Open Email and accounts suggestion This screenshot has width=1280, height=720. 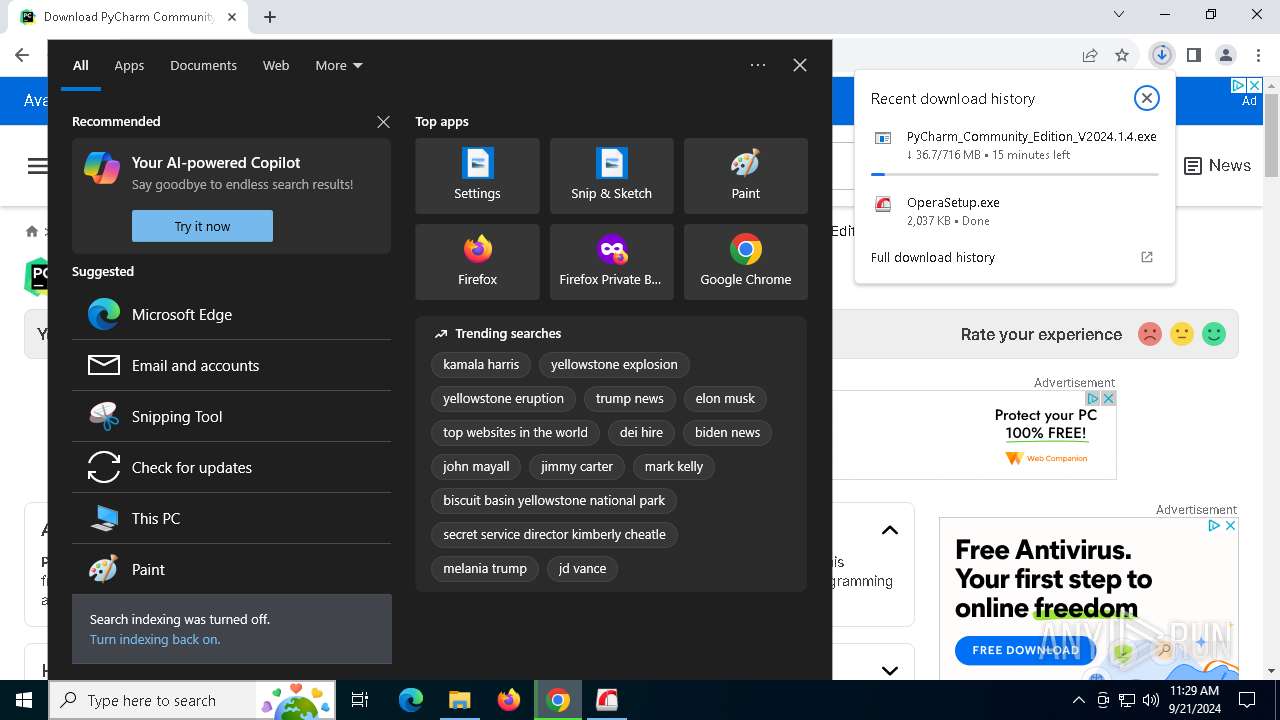(231, 365)
